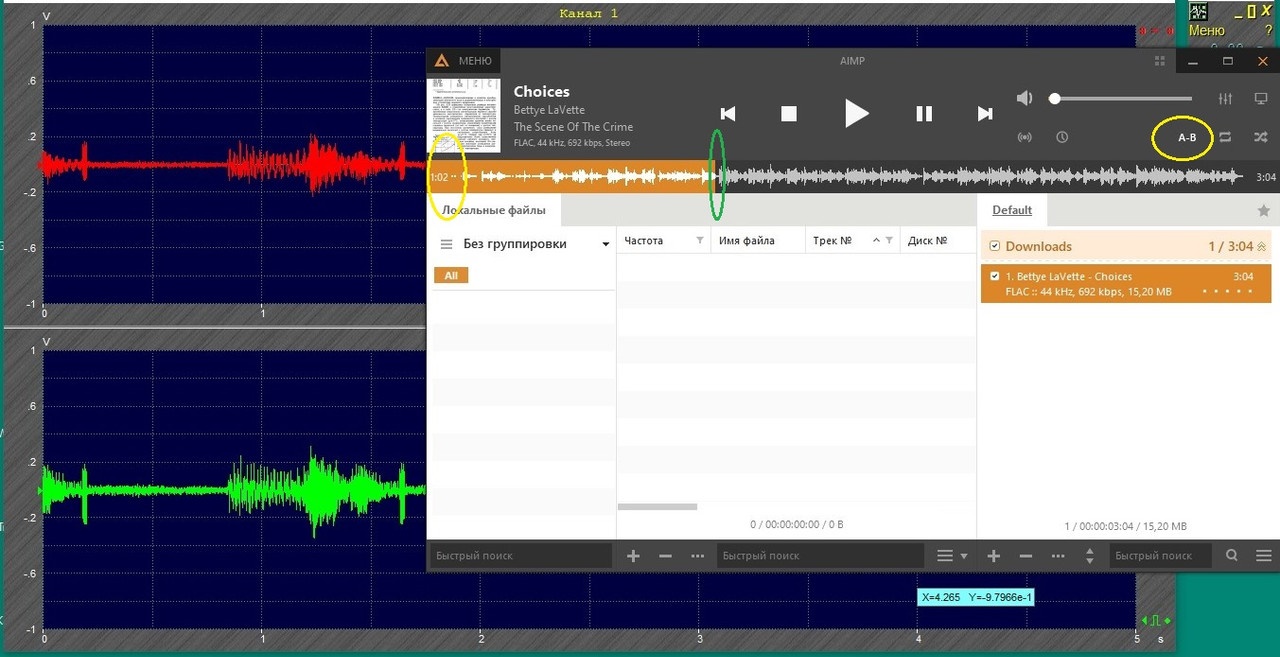Toggle A-B repeat mode
The image size is (1280, 657).
point(1187,138)
